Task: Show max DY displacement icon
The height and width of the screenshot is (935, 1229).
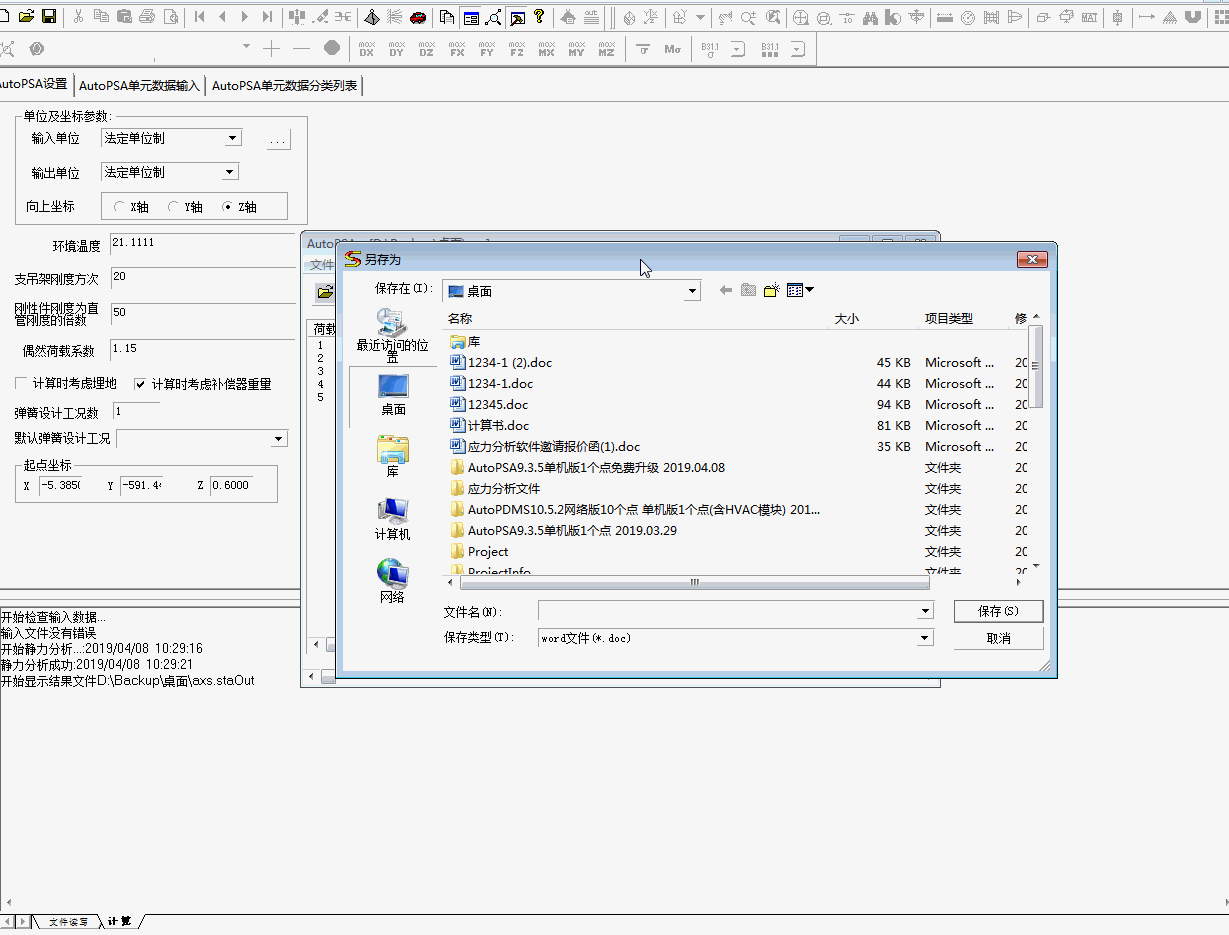Action: click(x=397, y=48)
